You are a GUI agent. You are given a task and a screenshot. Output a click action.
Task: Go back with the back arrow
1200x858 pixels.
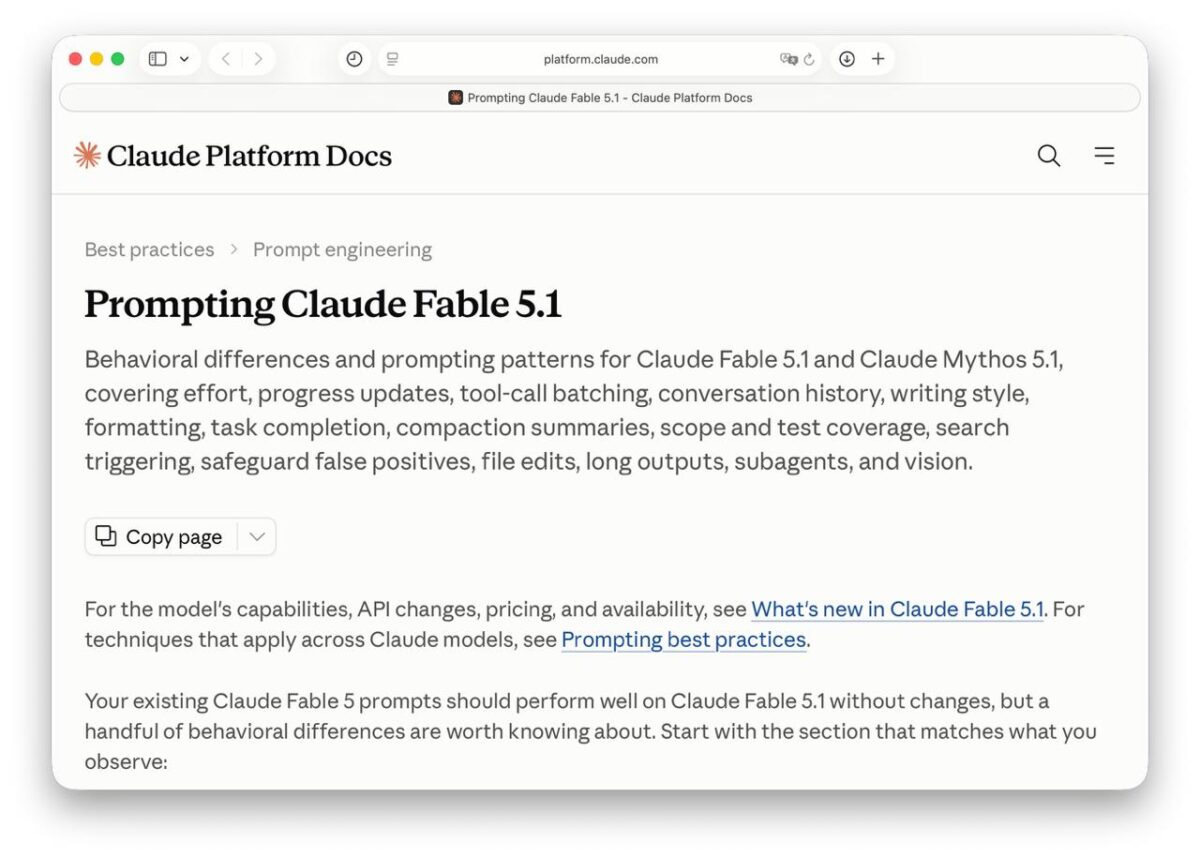pyautogui.click(x=226, y=59)
